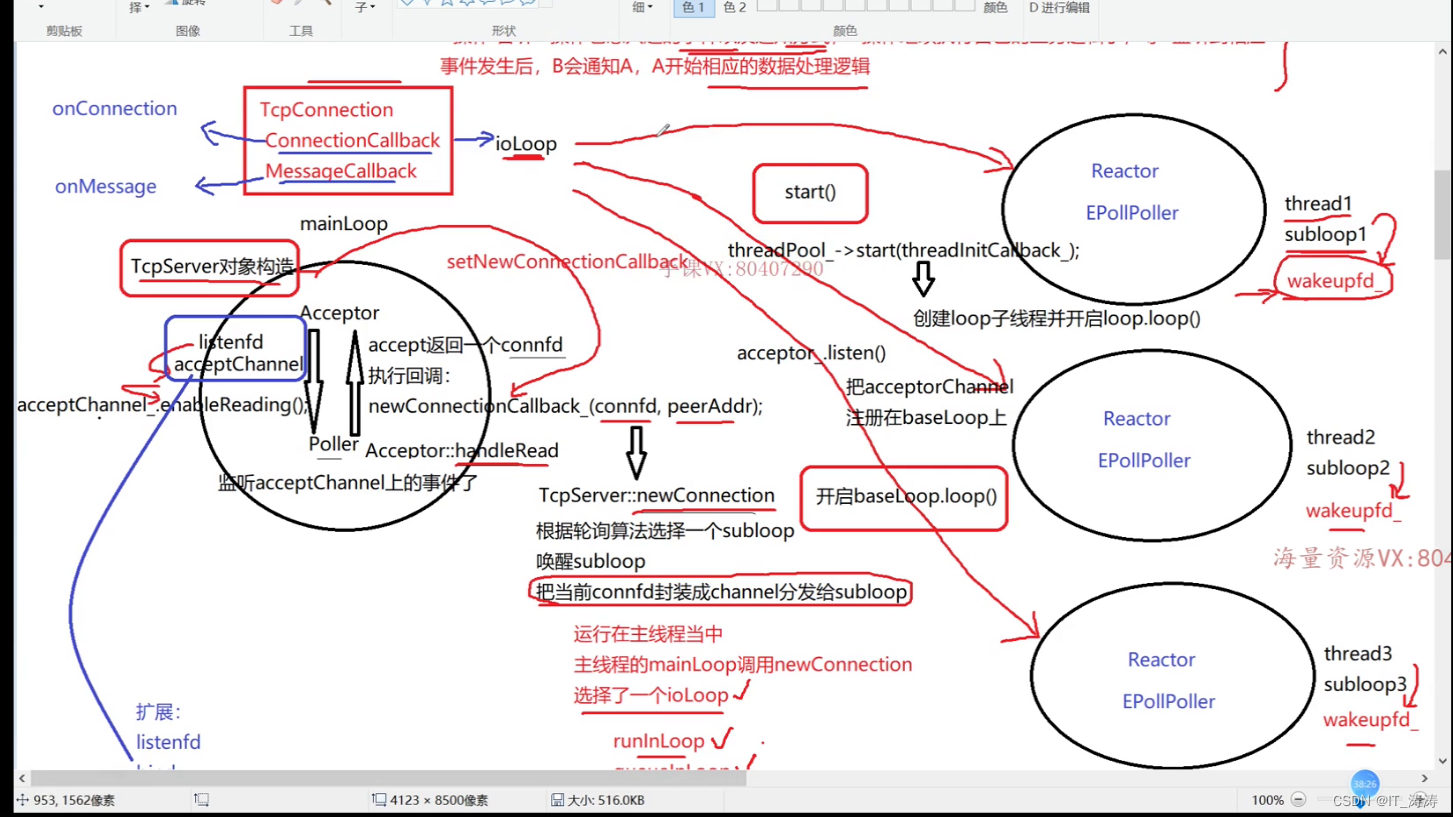The image size is (1453, 817).
Task: Click the subloop2 label
Action: pos(1348,468)
